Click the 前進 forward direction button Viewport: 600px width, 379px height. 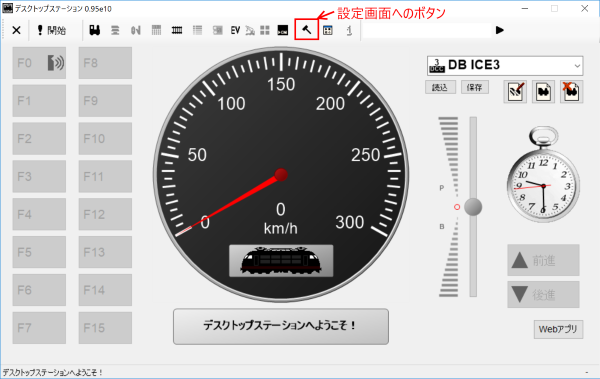point(543,260)
